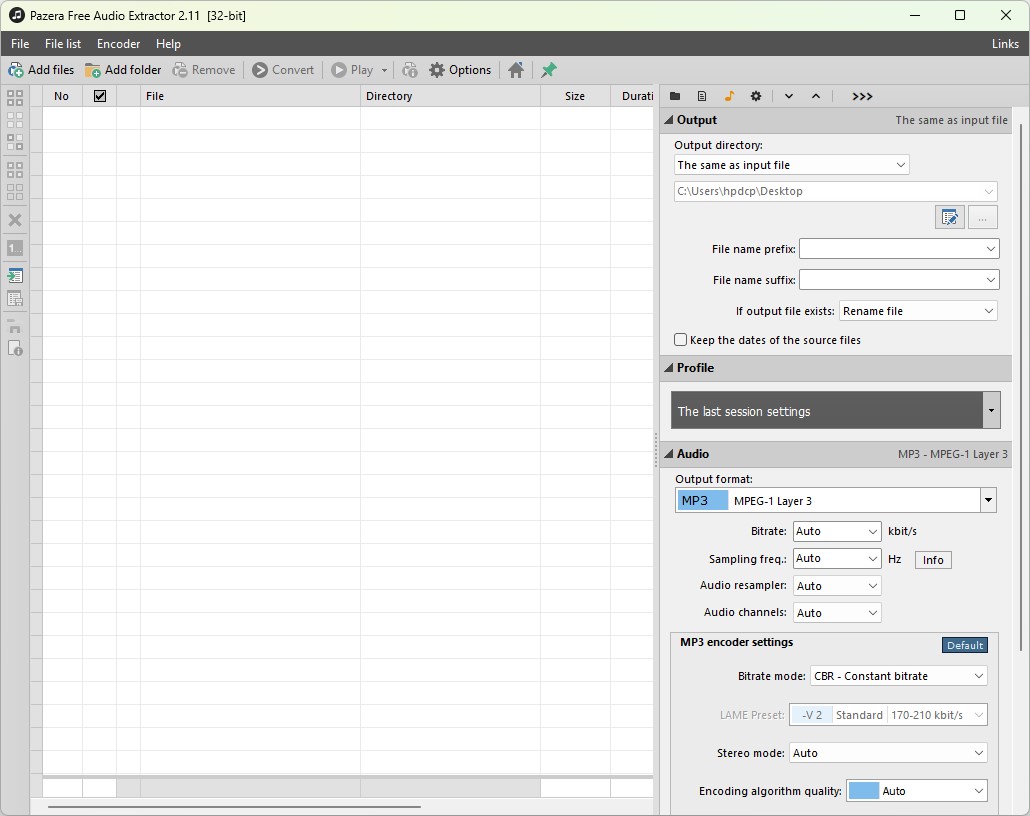Image resolution: width=1030 pixels, height=816 pixels.
Task: Toggle the checkbox in the file list header
Action: tap(100, 96)
